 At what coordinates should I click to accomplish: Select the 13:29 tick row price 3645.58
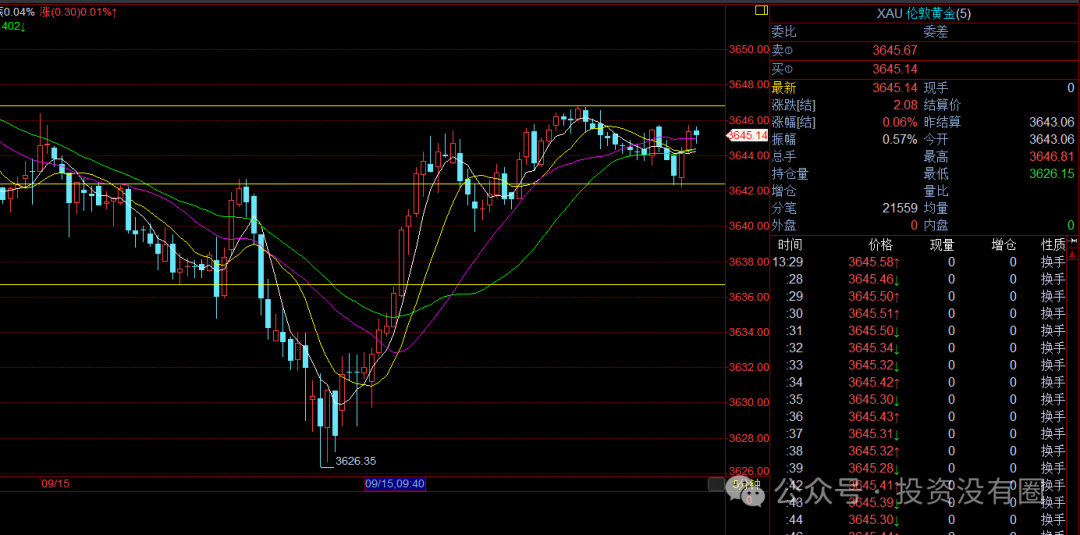pyautogui.click(x=874, y=262)
